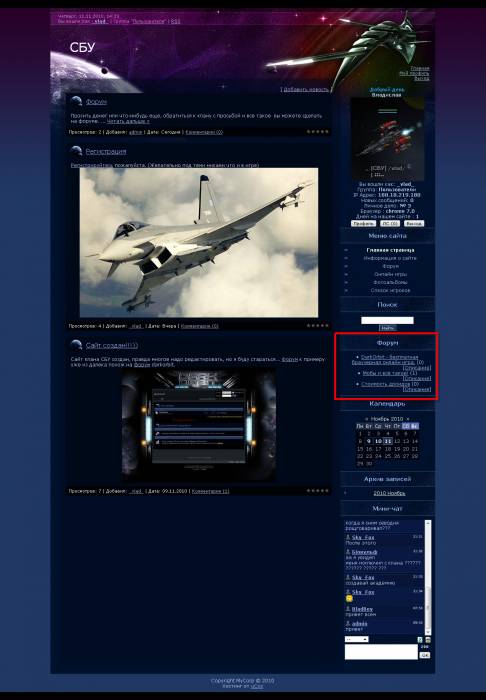Viewport: 486px width, 700px height.
Task: Rate the Форум post using its star rating
Action: click(318, 132)
